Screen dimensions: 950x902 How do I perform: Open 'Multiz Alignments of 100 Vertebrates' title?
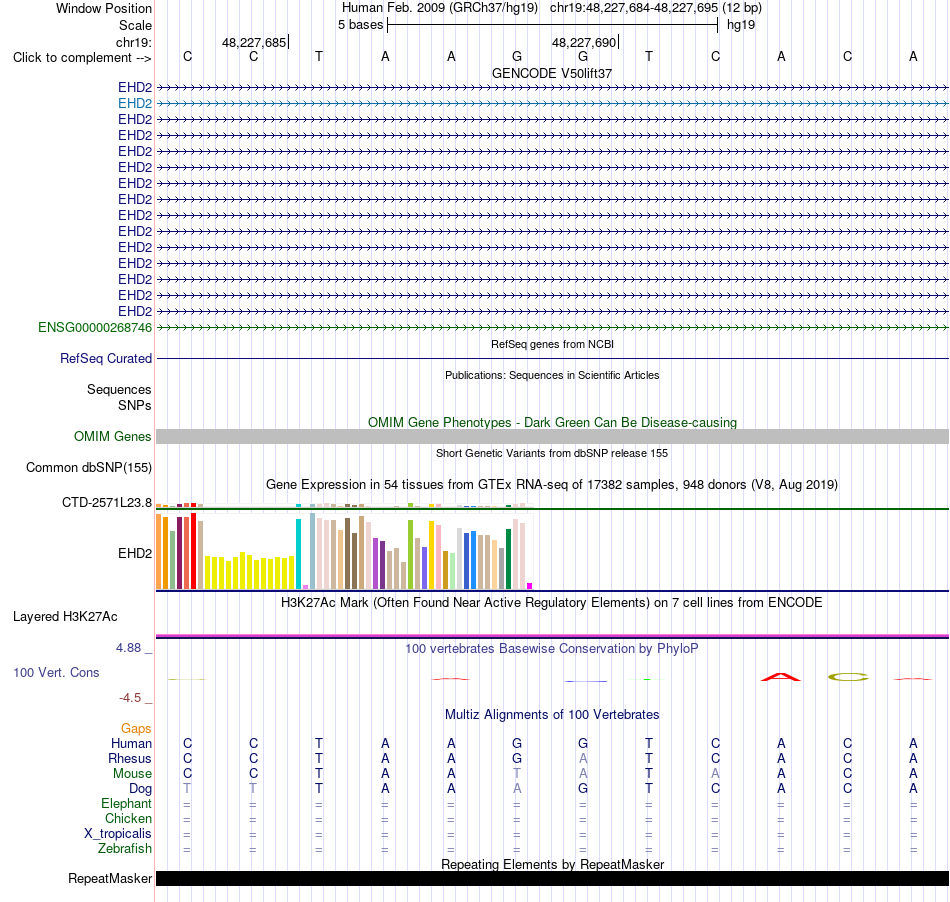coord(552,715)
